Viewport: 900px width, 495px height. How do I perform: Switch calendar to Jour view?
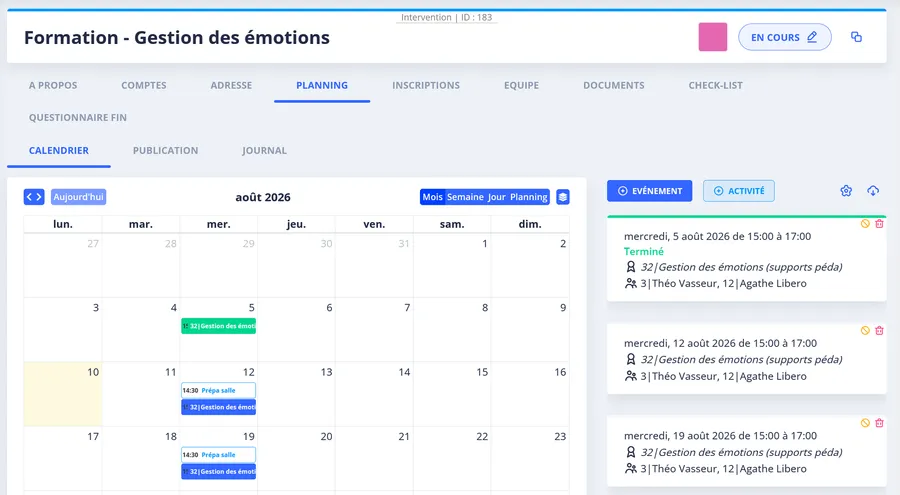click(x=496, y=197)
